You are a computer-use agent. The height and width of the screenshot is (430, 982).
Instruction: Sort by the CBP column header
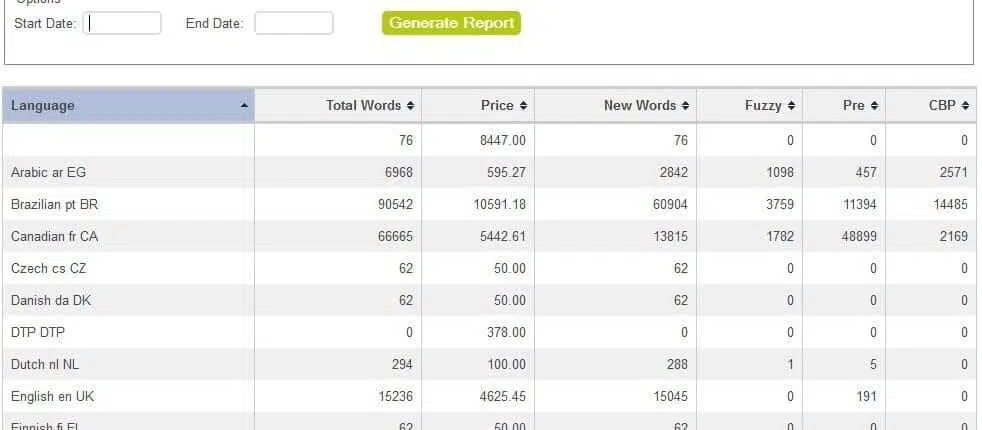[x=965, y=105]
